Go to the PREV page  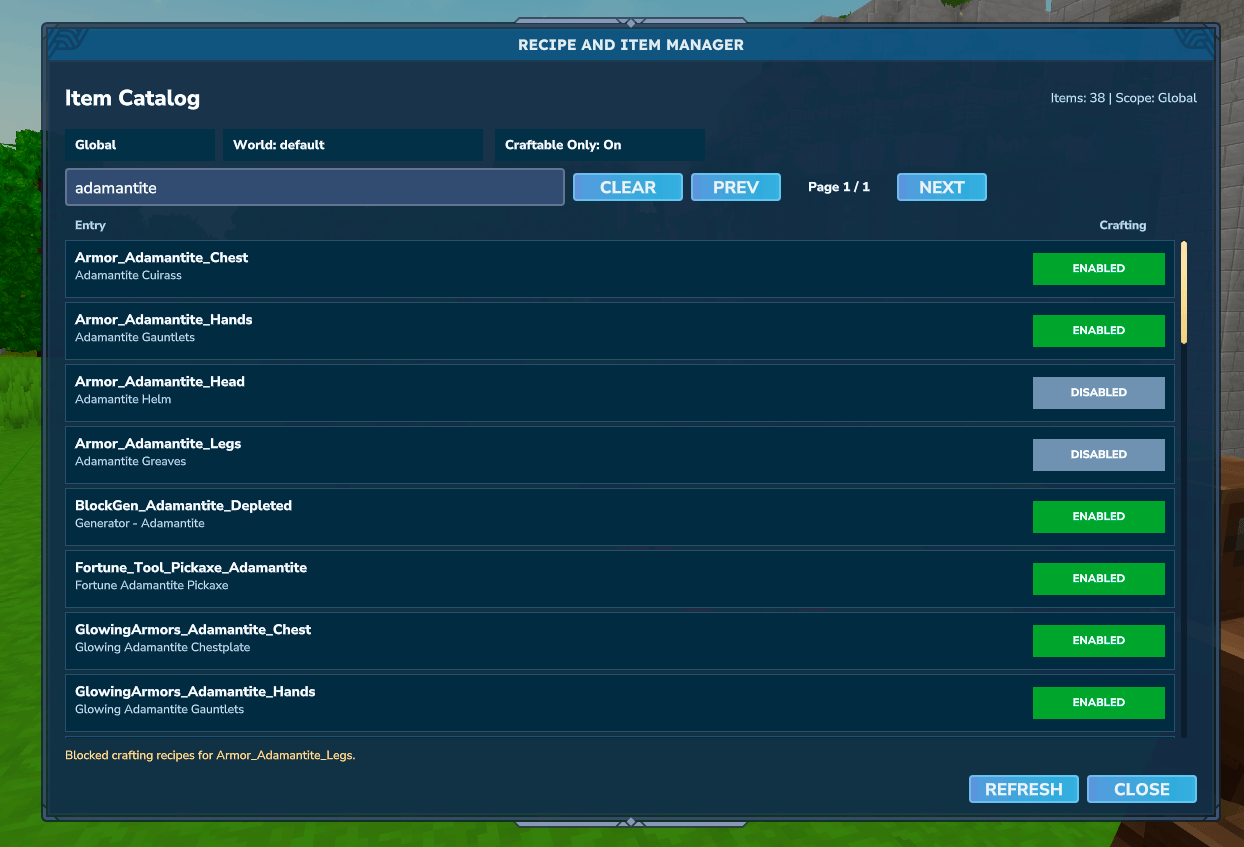coord(736,187)
